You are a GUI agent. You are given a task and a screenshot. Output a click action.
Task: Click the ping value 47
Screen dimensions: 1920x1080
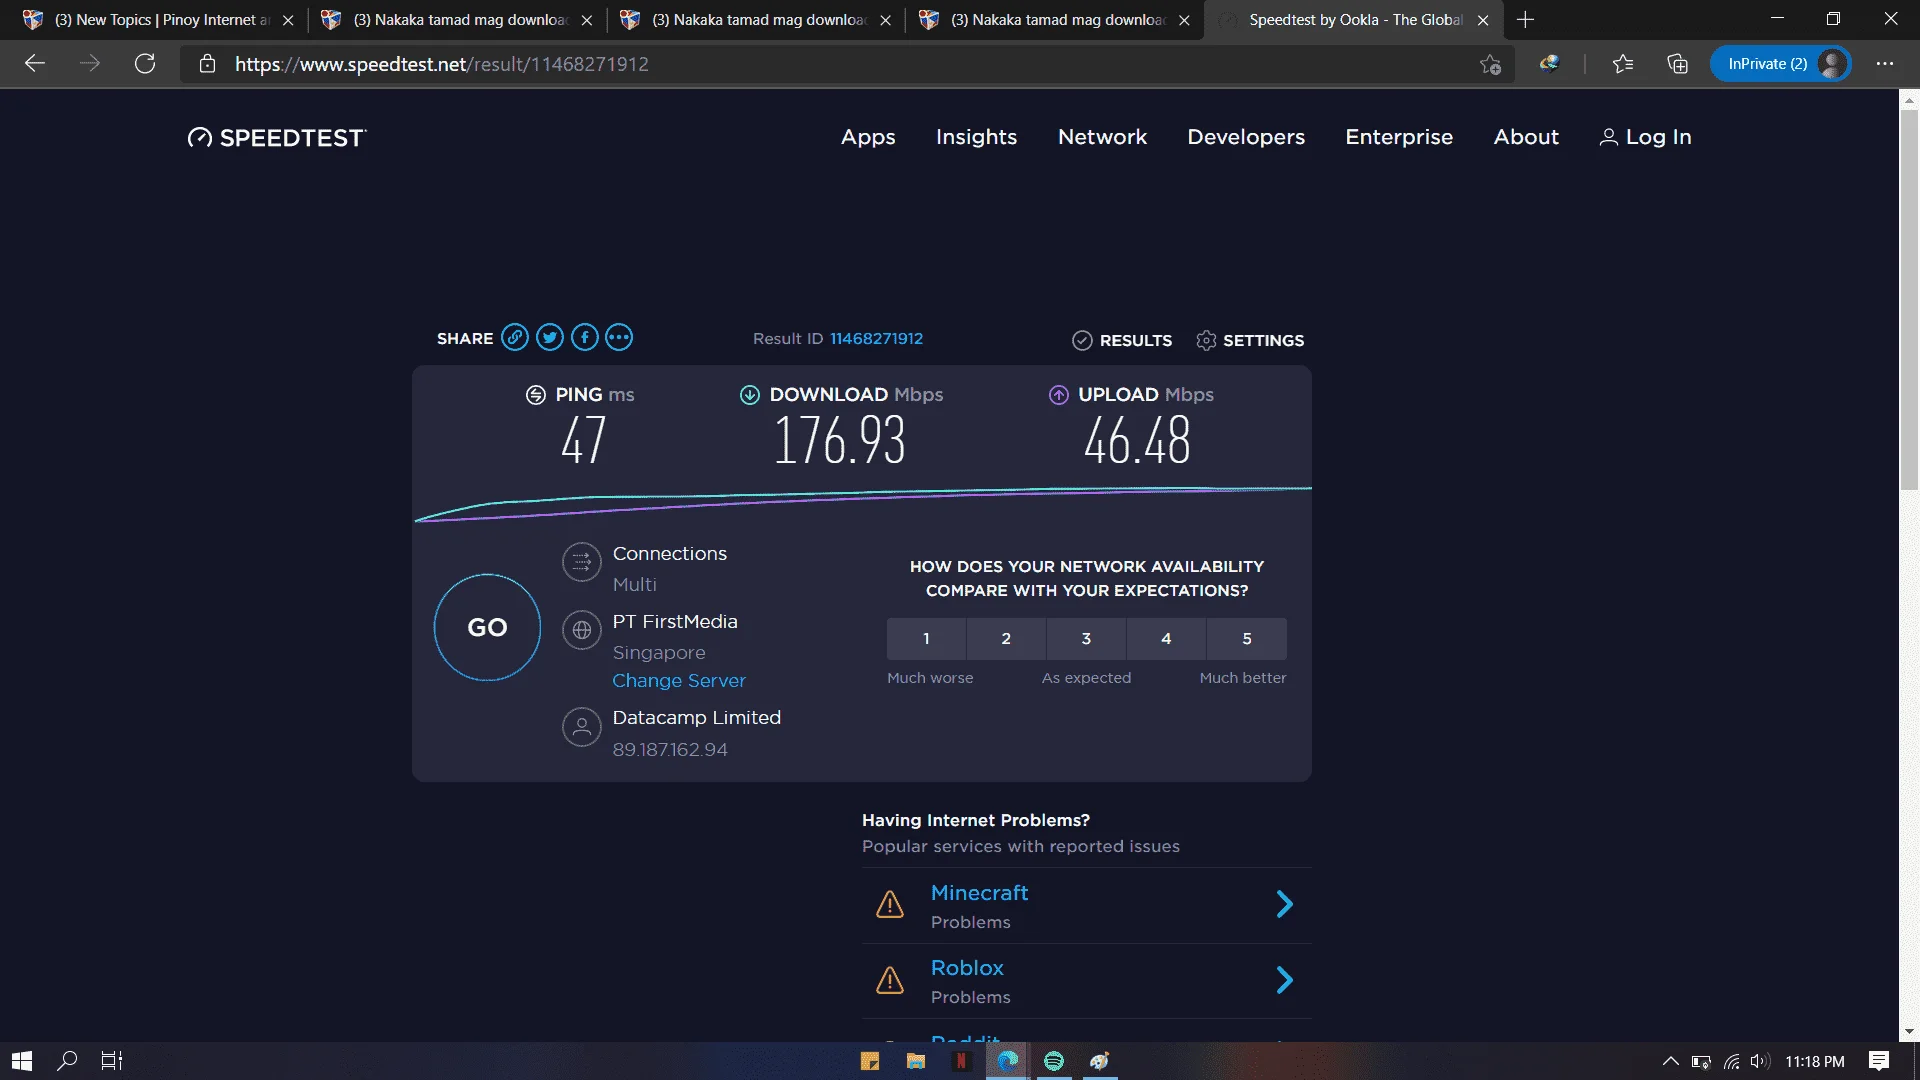584,441
